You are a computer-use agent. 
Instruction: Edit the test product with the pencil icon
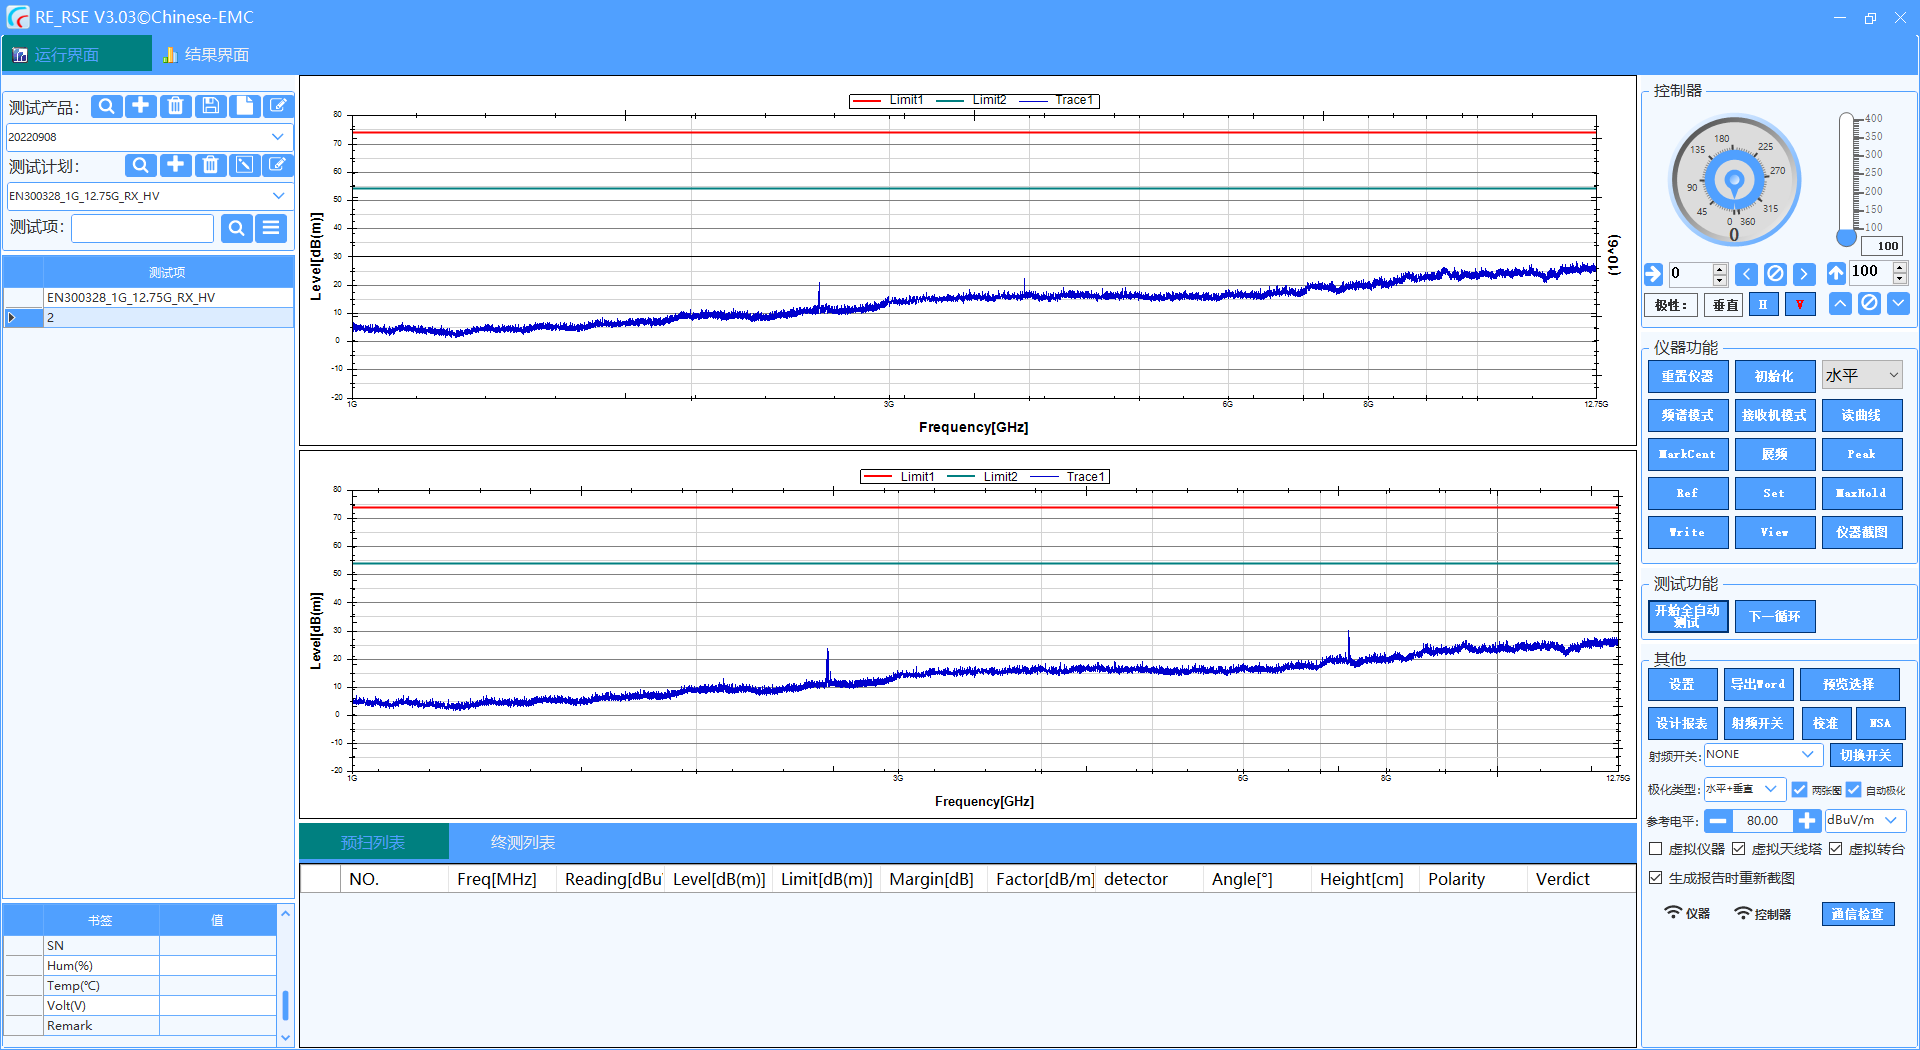coord(278,106)
